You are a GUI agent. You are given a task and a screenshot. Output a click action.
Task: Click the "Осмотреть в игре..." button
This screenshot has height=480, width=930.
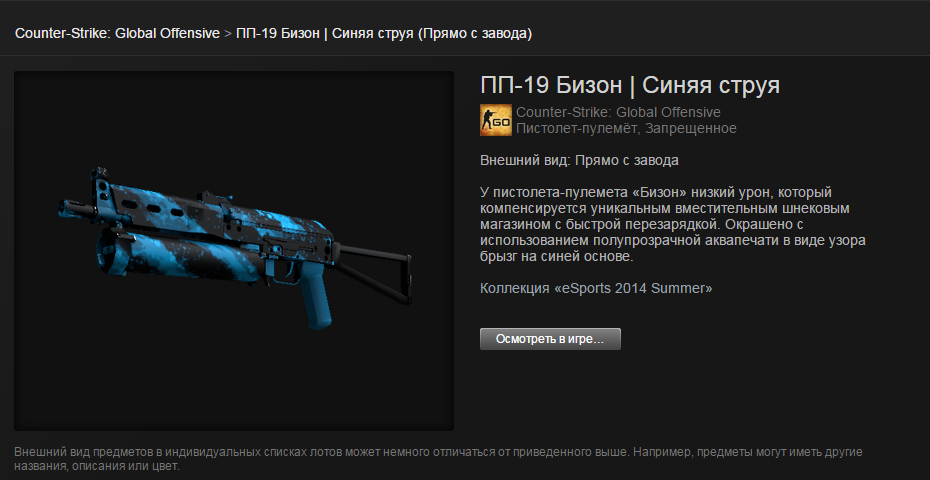coord(550,339)
